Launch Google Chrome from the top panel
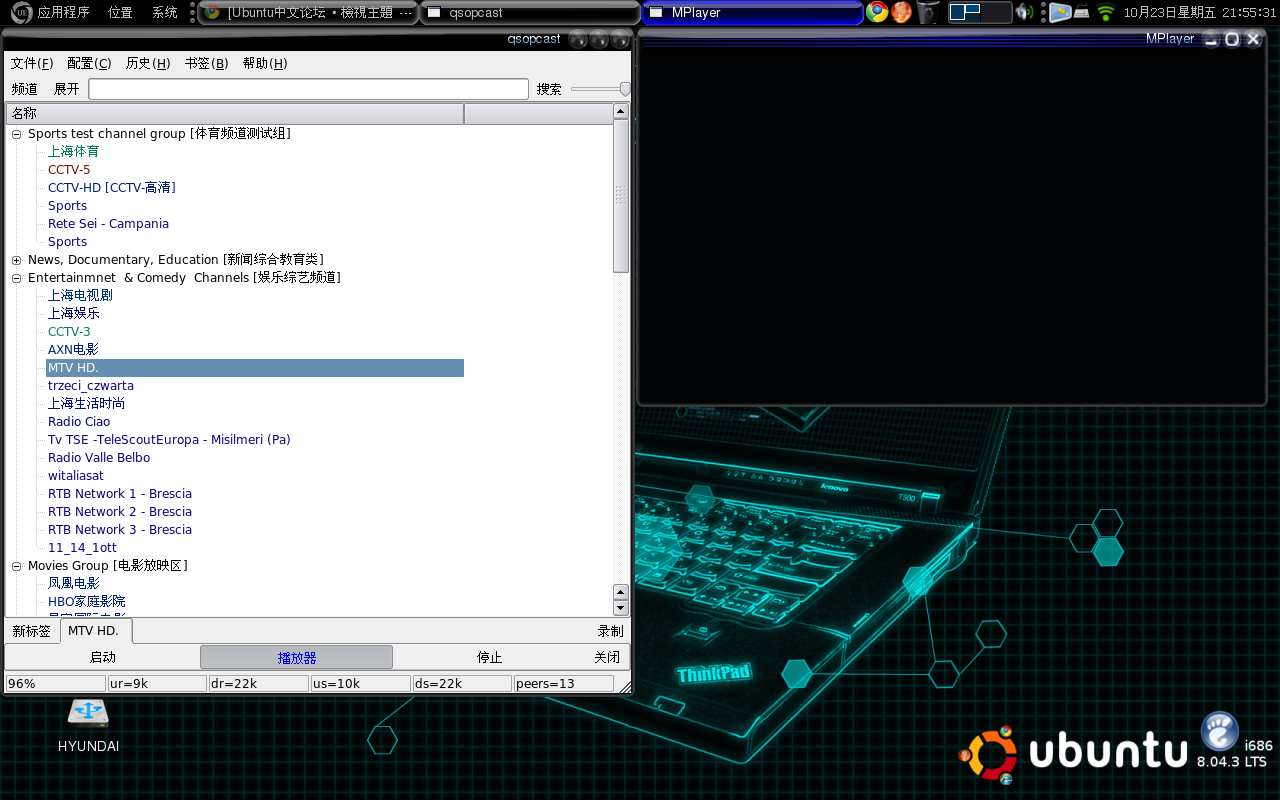 tap(877, 12)
